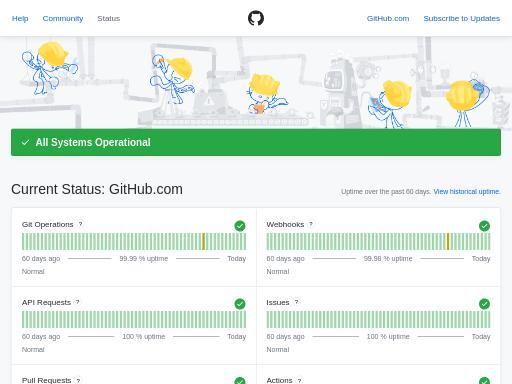Click Issues green check status icon

click(x=484, y=304)
